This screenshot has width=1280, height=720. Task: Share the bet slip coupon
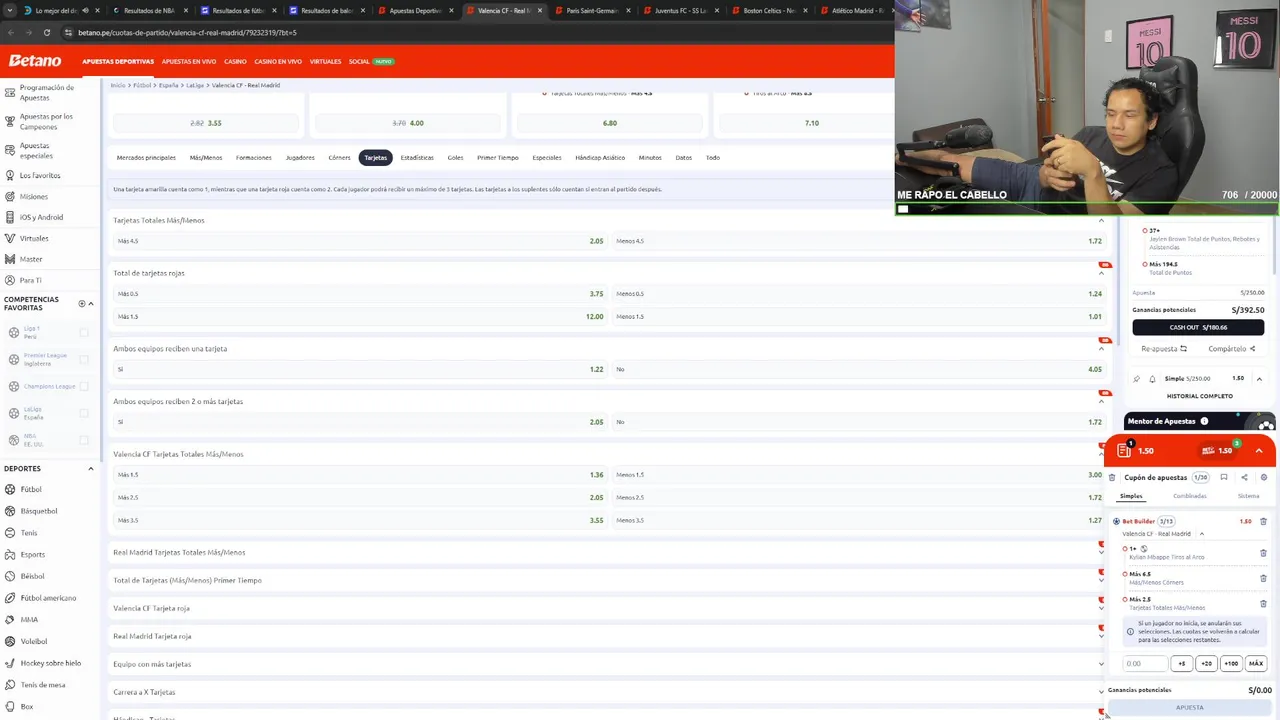pos(1244,478)
